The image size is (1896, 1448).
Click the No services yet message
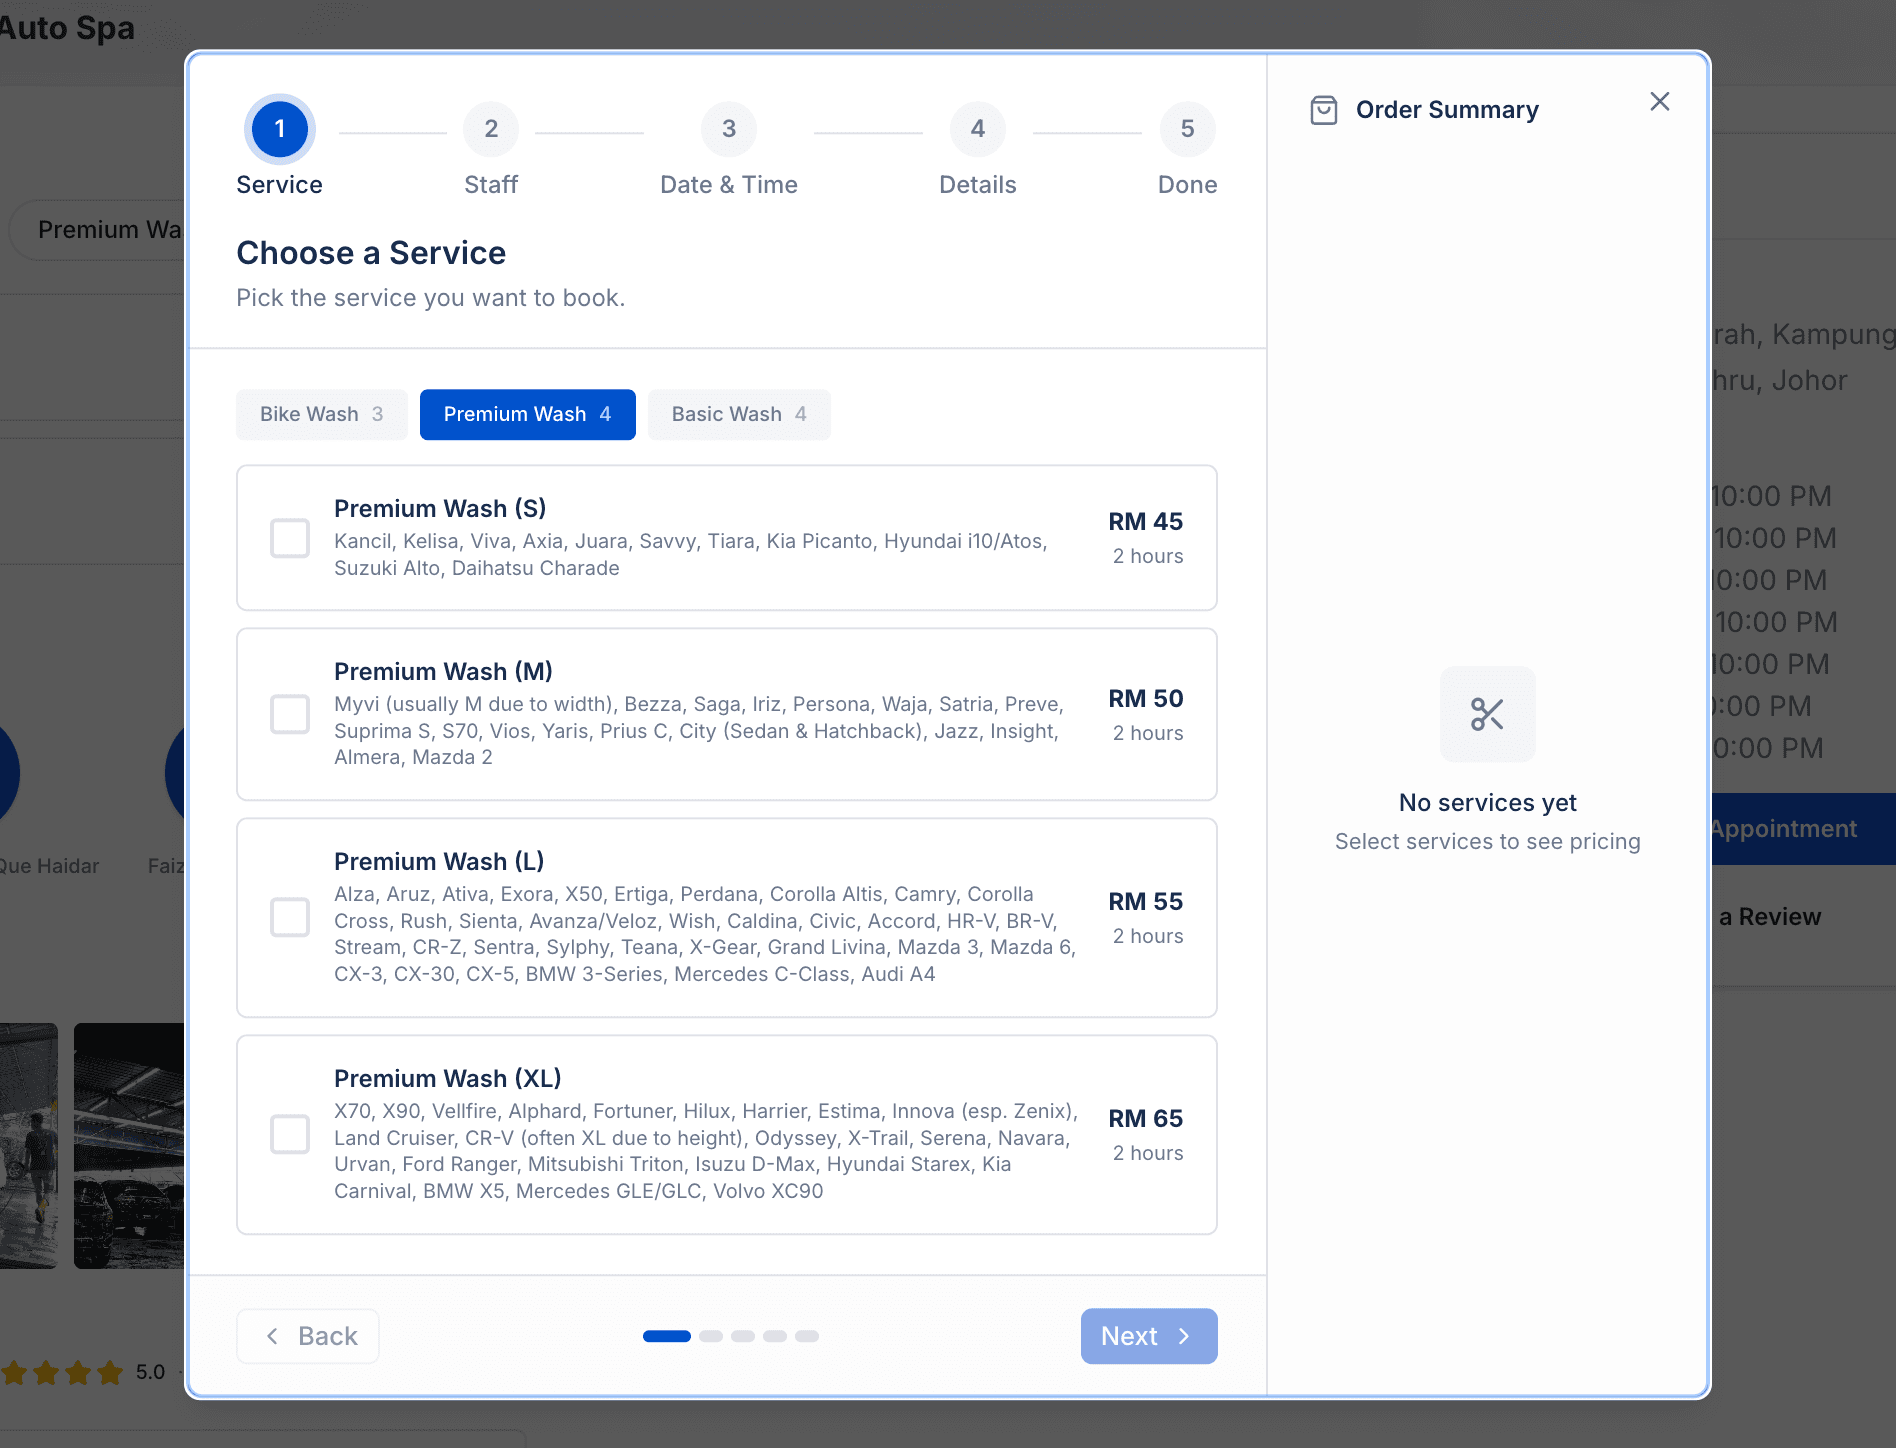[1488, 803]
